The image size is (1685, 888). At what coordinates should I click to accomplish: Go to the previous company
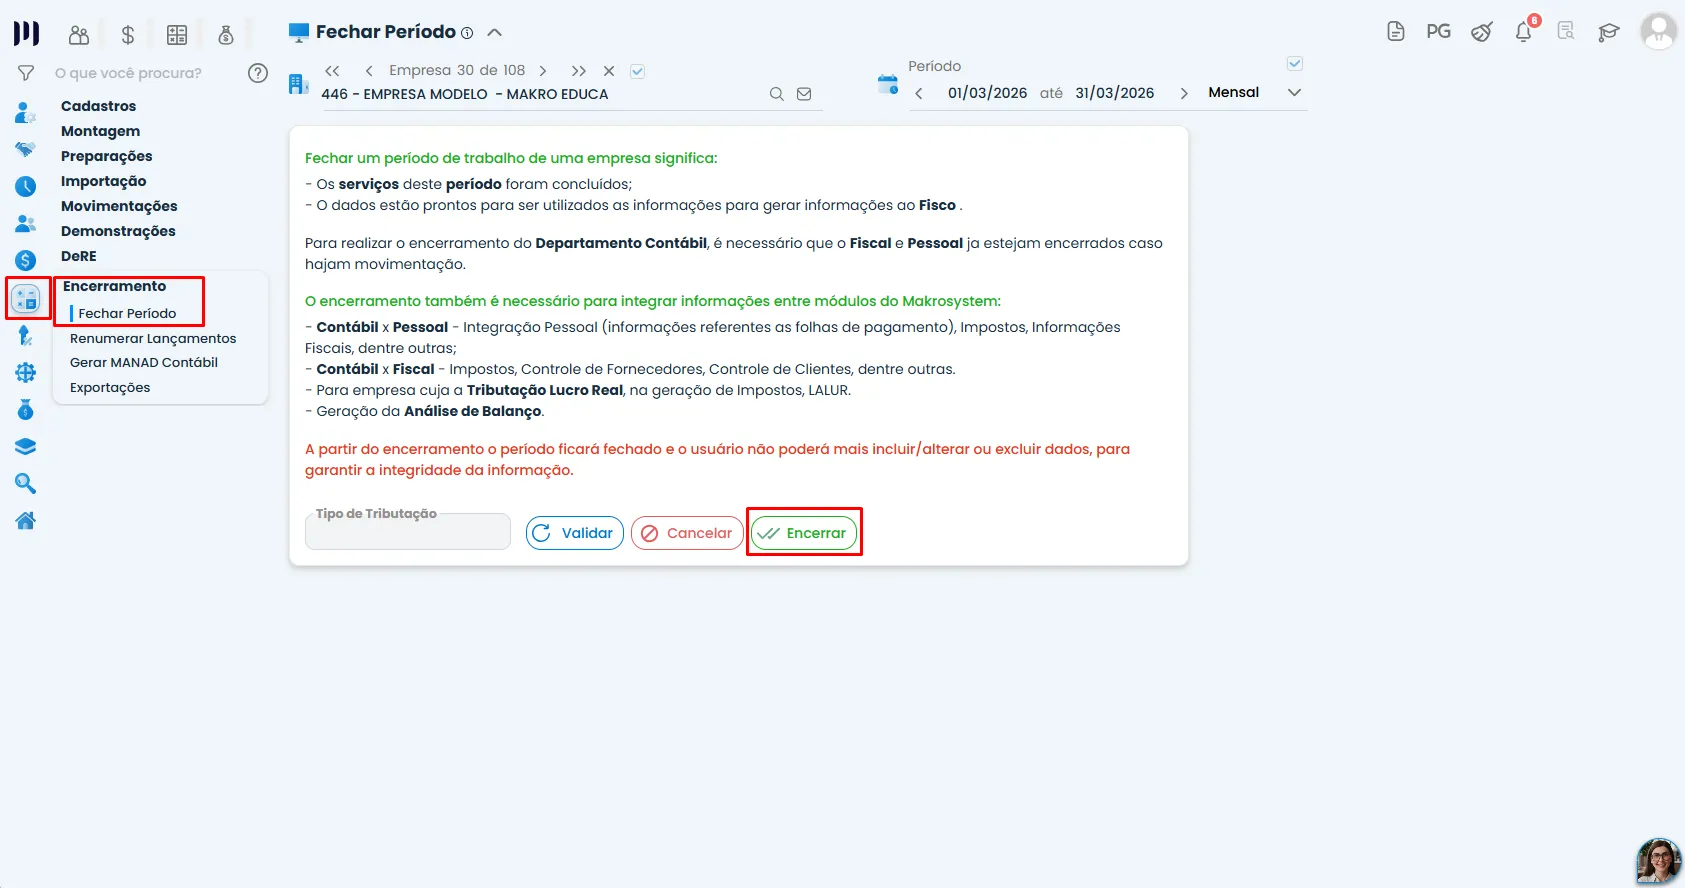coord(369,71)
